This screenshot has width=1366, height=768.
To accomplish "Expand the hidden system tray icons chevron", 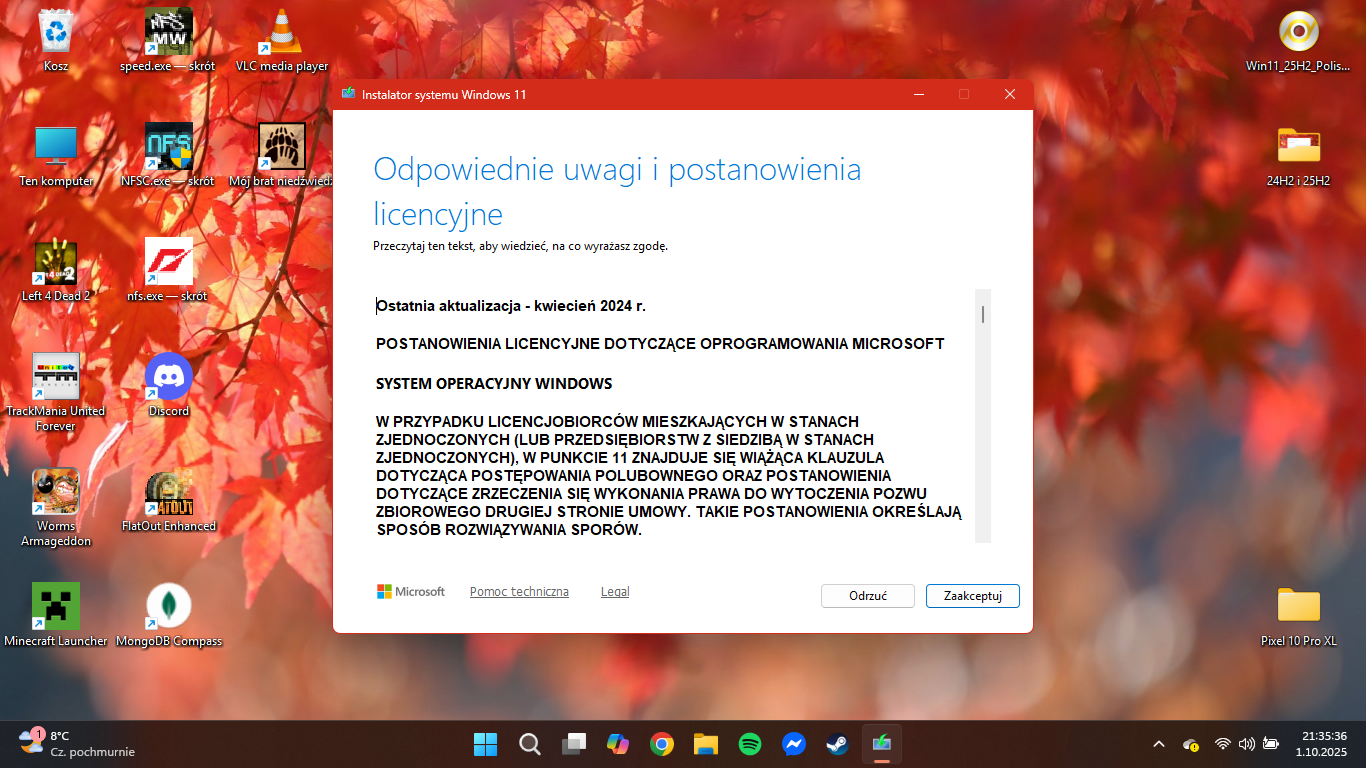I will click(1159, 744).
